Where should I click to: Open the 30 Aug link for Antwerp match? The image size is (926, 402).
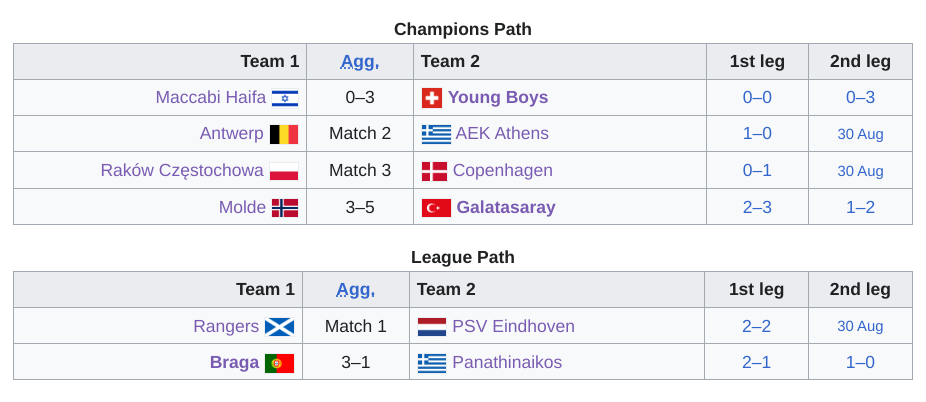(860, 135)
